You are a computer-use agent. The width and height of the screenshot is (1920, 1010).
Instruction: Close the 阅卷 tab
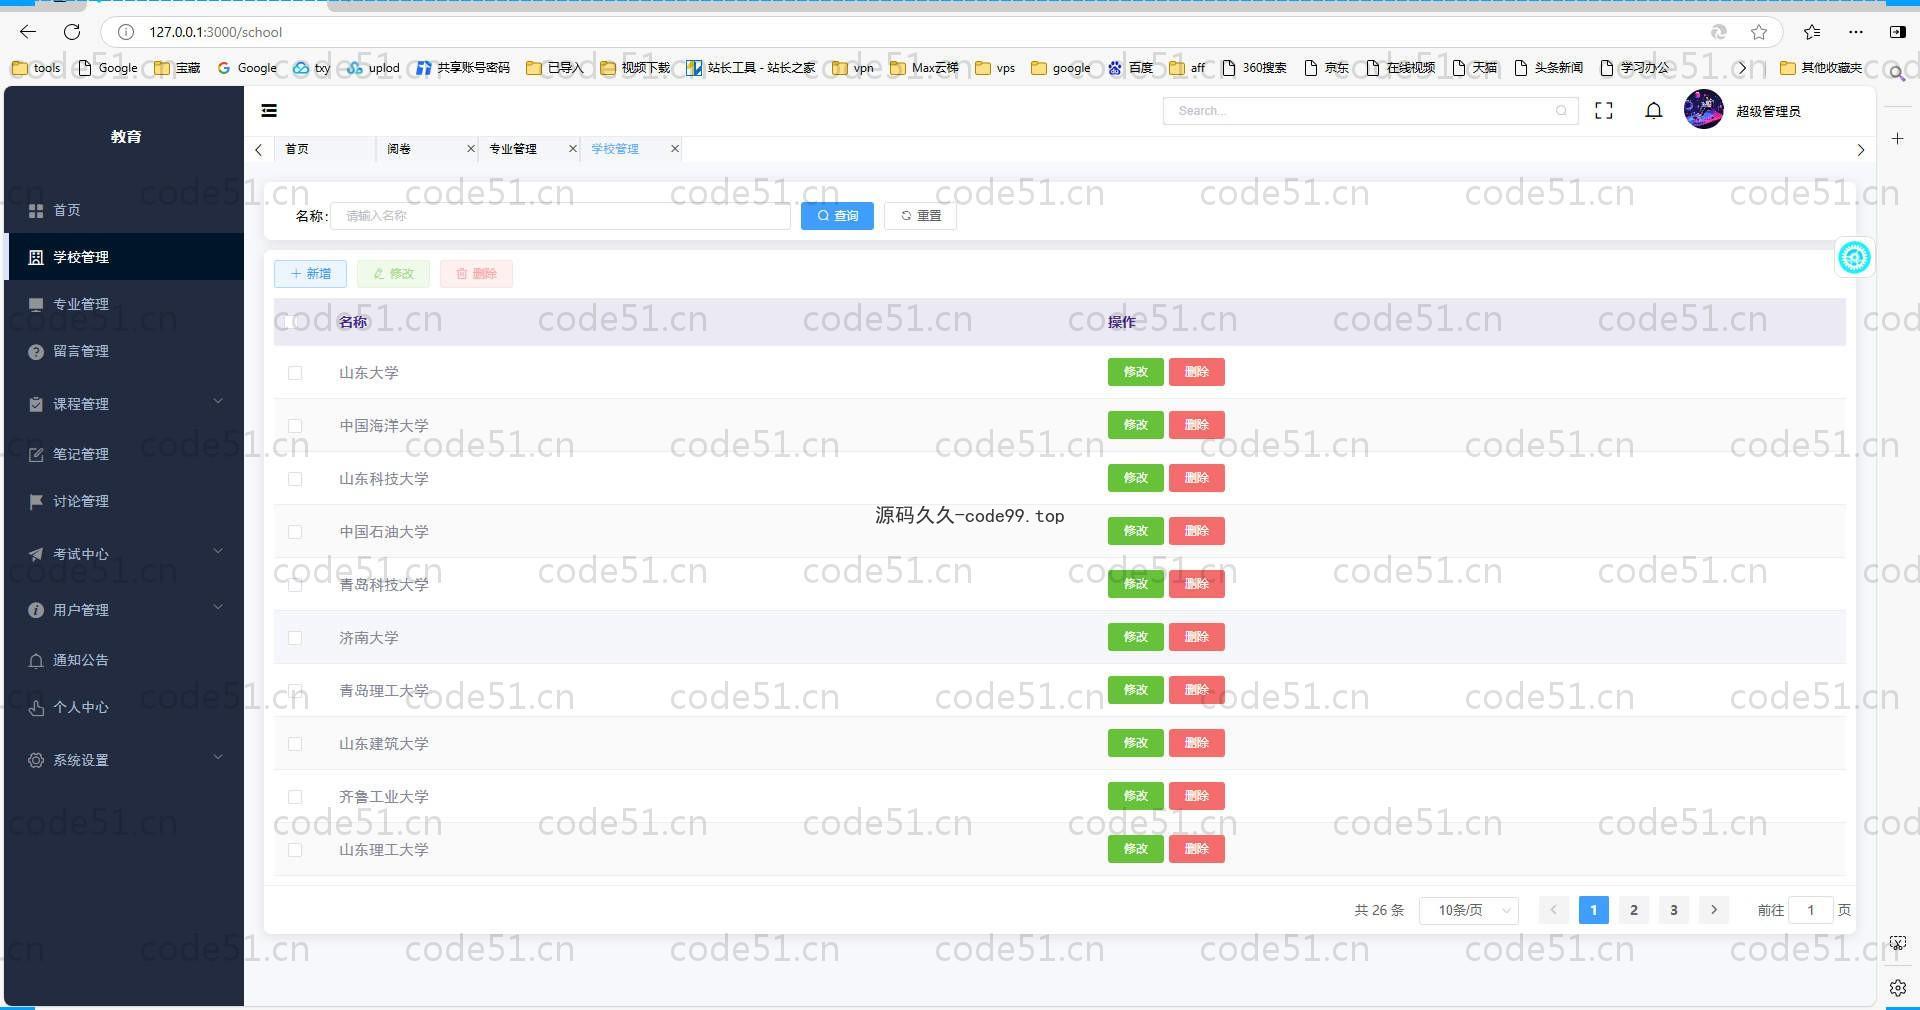(x=471, y=149)
